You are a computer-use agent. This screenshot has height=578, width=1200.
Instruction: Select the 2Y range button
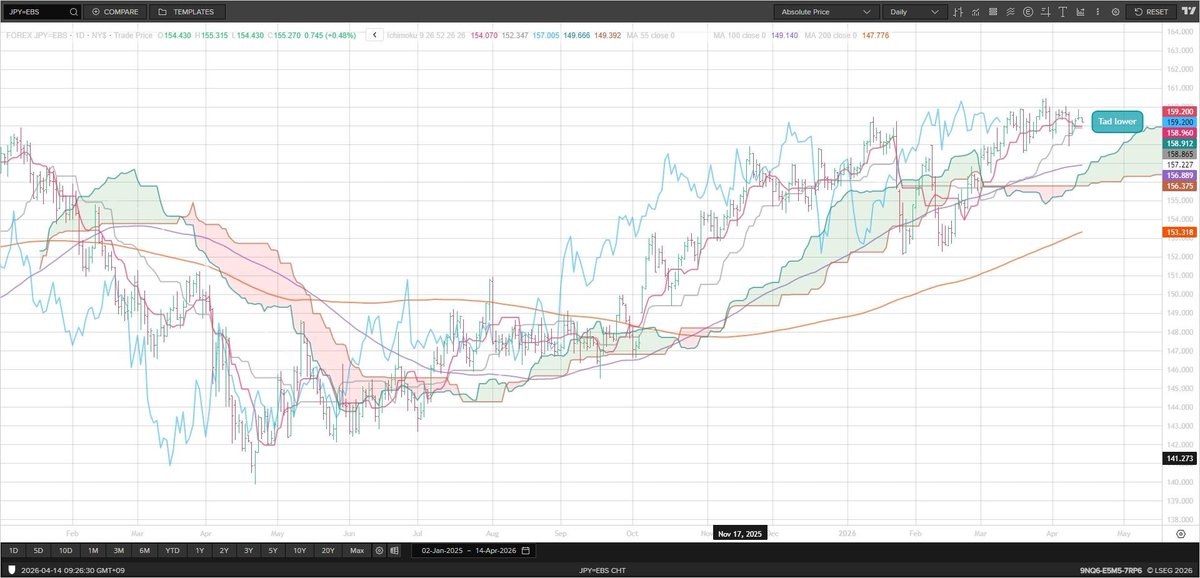click(225, 550)
